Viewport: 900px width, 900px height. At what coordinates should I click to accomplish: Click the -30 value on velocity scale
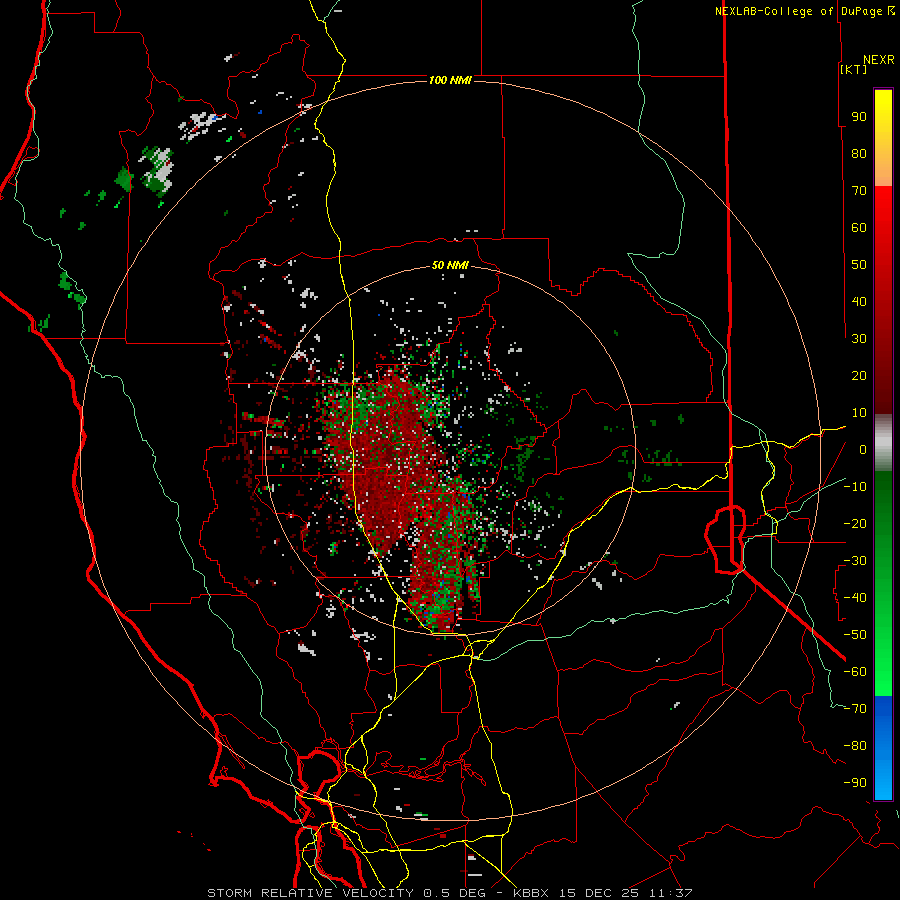pos(855,561)
